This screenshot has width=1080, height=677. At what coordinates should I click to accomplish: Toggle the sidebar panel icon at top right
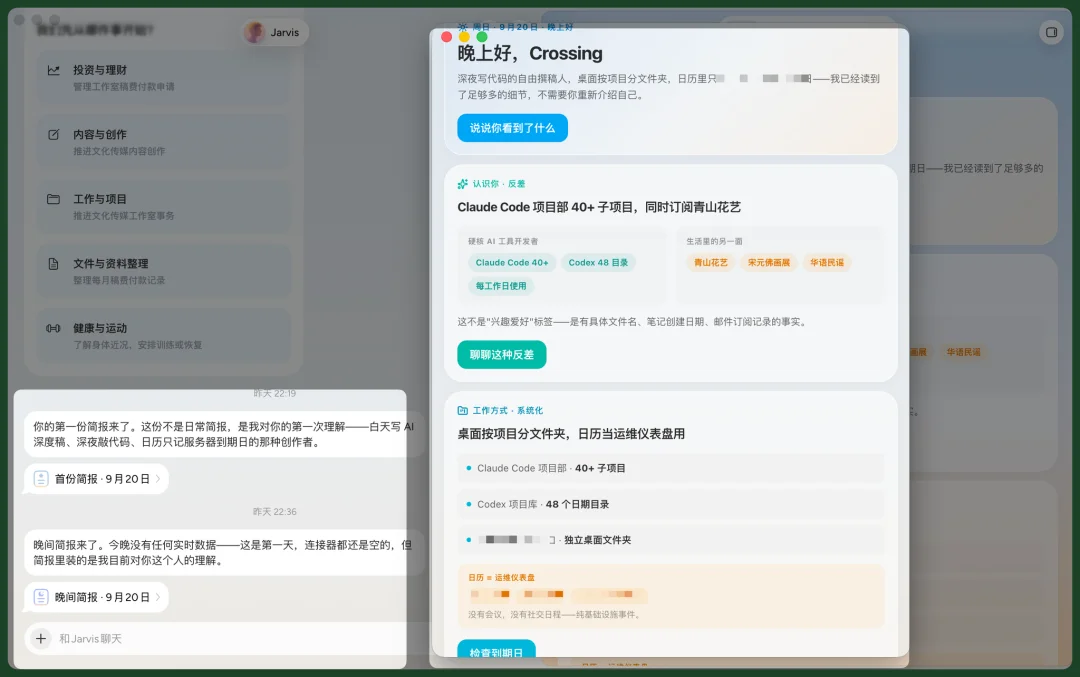(1051, 32)
